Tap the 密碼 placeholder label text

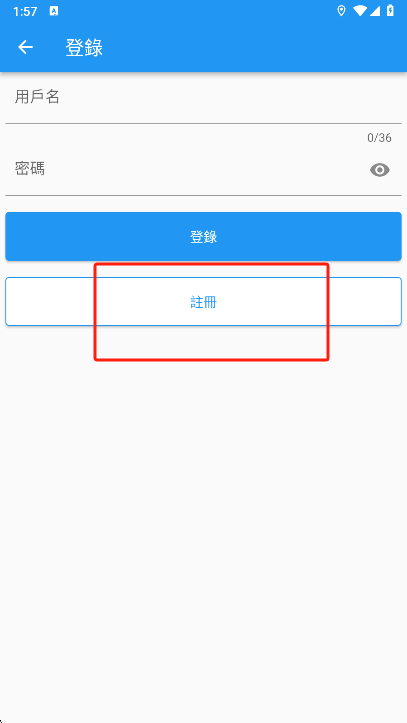pos(29,169)
